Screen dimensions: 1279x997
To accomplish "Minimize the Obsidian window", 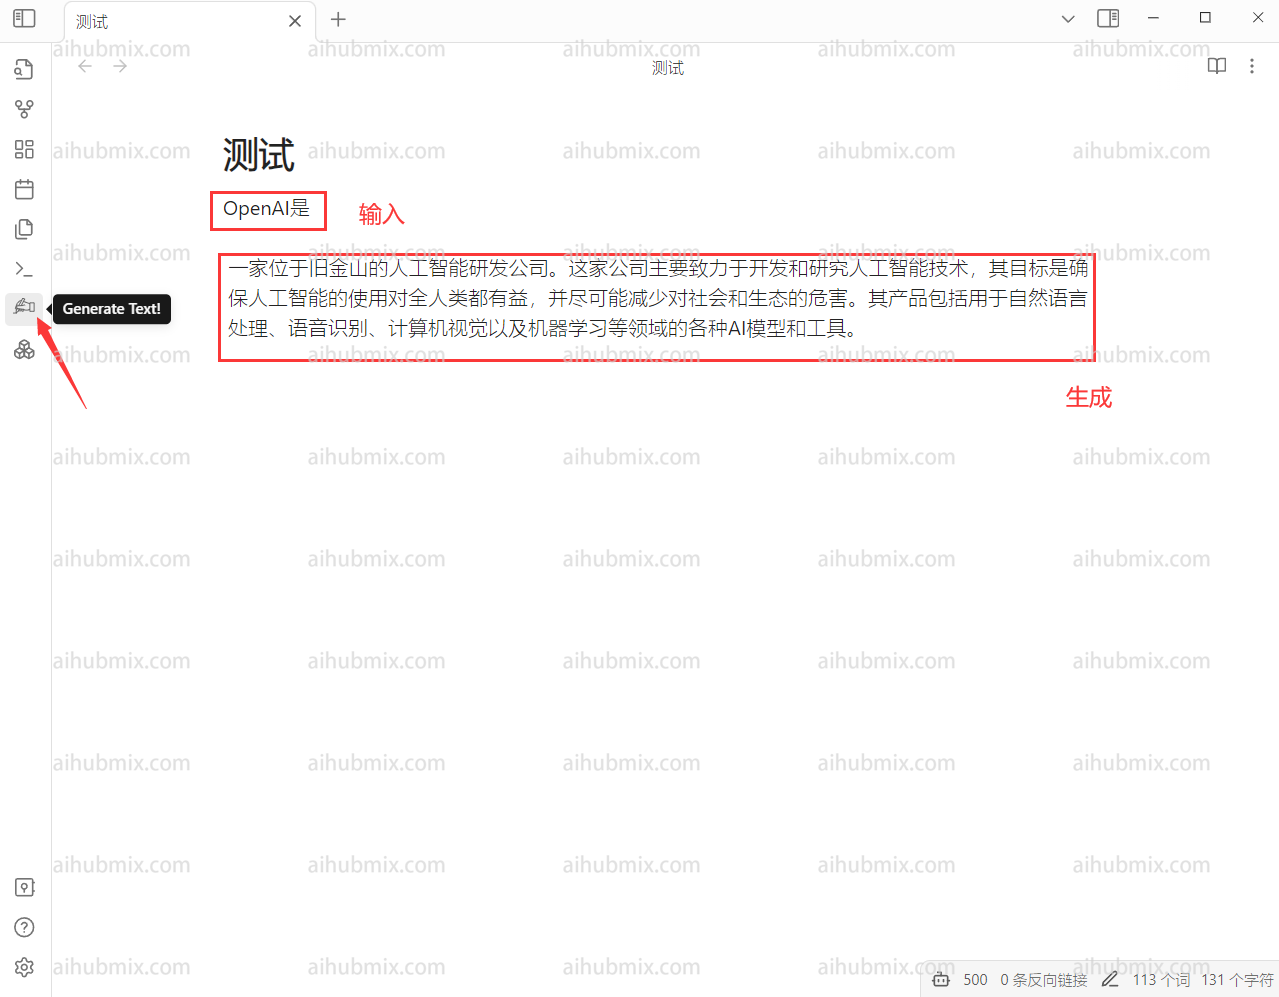I will click(1153, 18).
